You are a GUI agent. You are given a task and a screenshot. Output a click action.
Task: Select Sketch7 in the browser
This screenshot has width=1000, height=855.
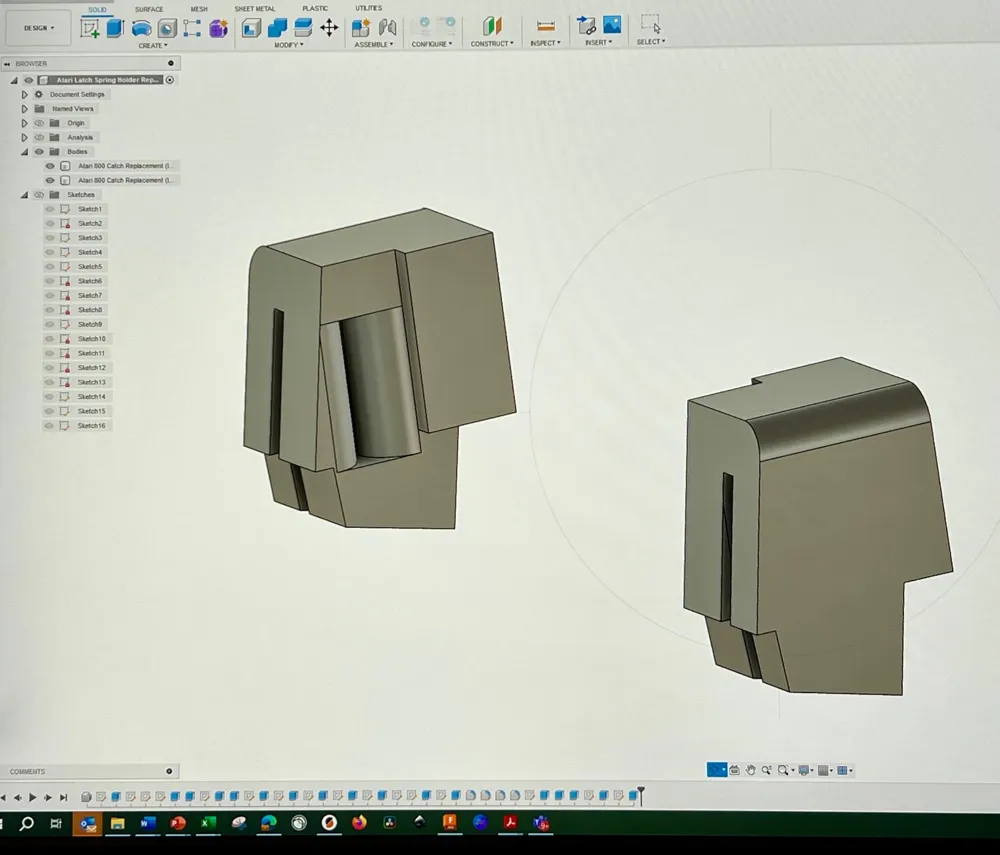coord(90,295)
